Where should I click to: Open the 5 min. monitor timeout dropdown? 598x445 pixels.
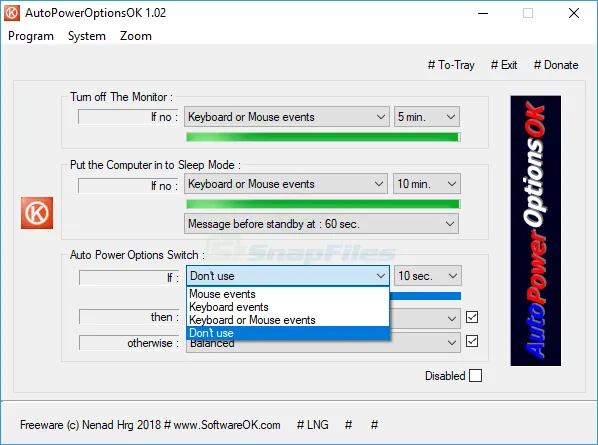pos(427,117)
